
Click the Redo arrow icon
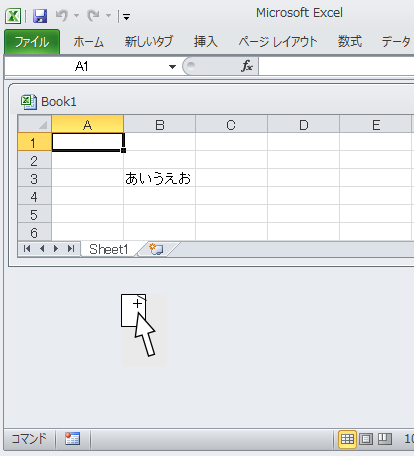(x=93, y=15)
